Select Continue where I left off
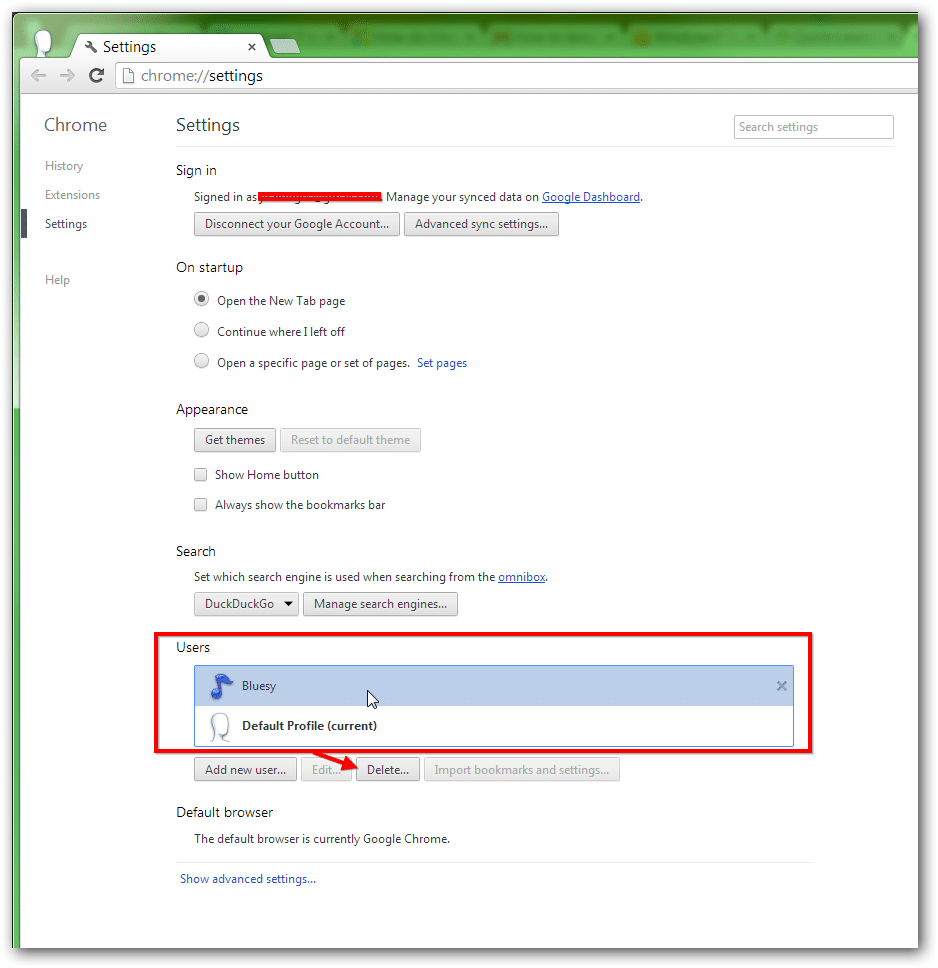Viewport: 938px width, 968px height. [x=201, y=331]
